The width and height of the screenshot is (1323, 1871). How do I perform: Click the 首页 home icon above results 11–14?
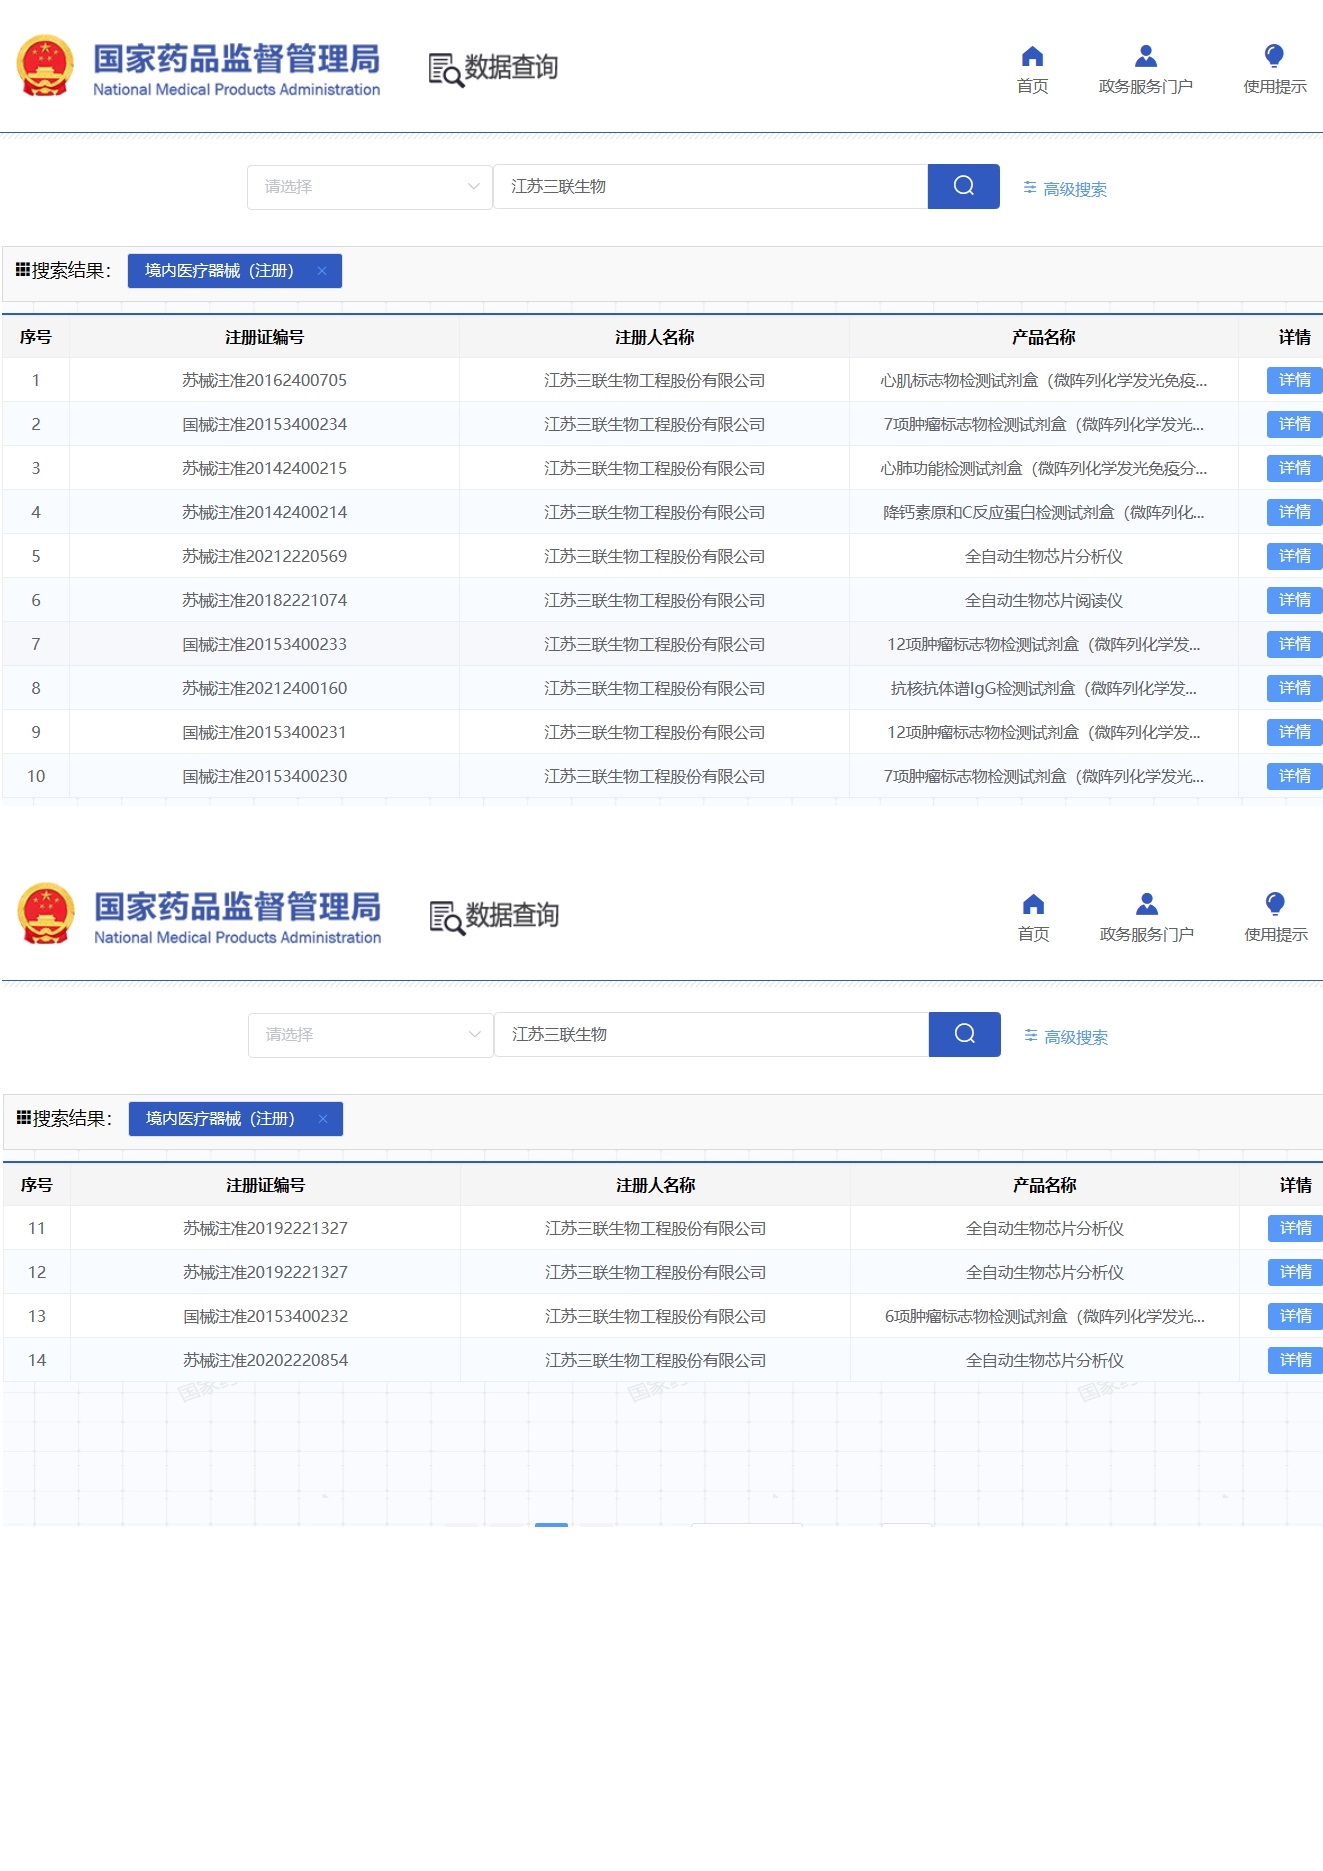[1033, 904]
